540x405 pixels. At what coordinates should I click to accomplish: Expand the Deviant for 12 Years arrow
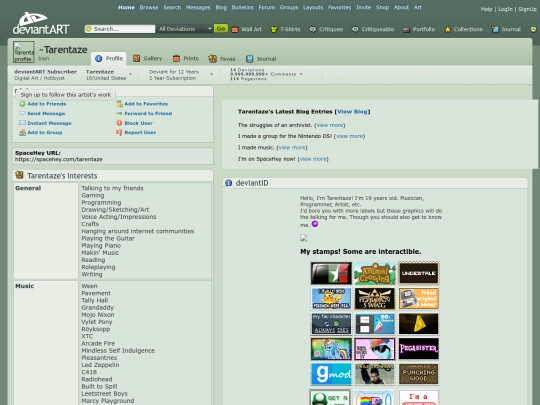(x=211, y=74)
